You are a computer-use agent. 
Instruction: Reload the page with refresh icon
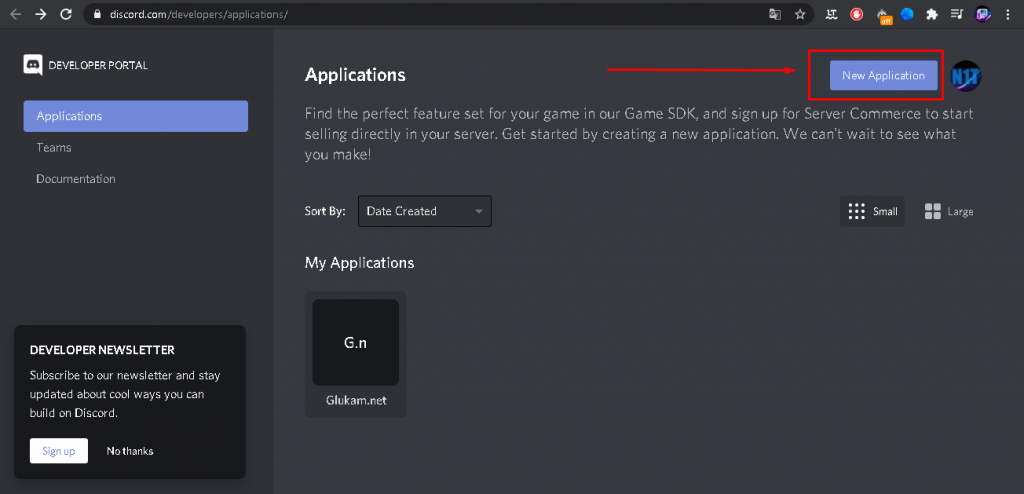tap(66, 14)
